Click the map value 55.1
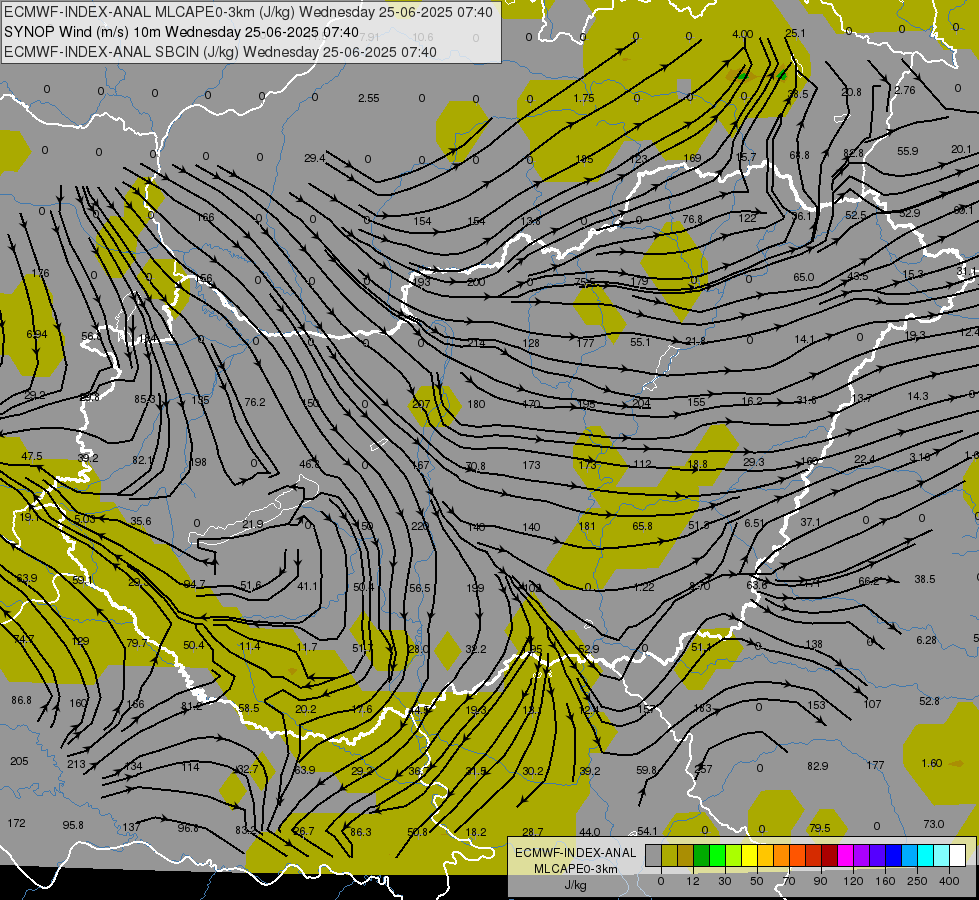 click(x=640, y=342)
